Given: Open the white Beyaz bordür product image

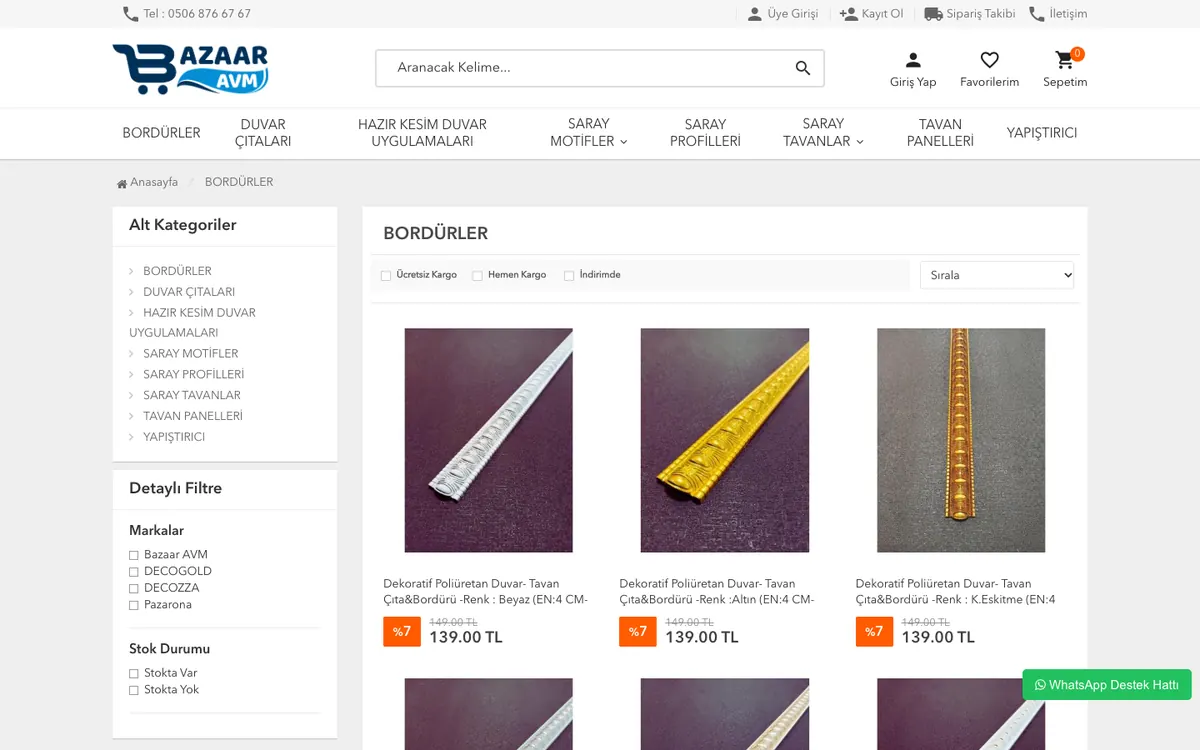Looking at the screenshot, I should (488, 440).
